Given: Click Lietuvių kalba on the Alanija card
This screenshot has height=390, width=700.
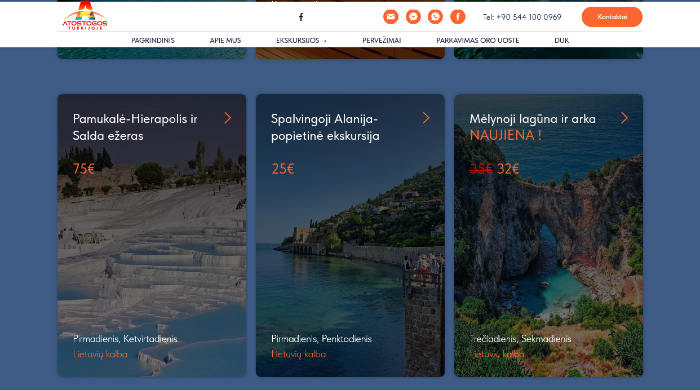Looking at the screenshot, I should pyautogui.click(x=299, y=354).
